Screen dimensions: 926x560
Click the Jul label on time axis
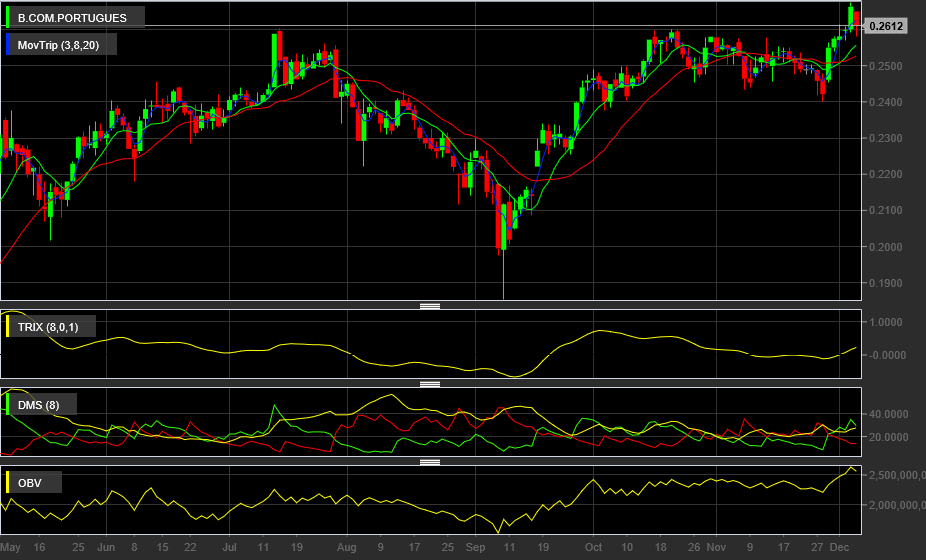229,547
